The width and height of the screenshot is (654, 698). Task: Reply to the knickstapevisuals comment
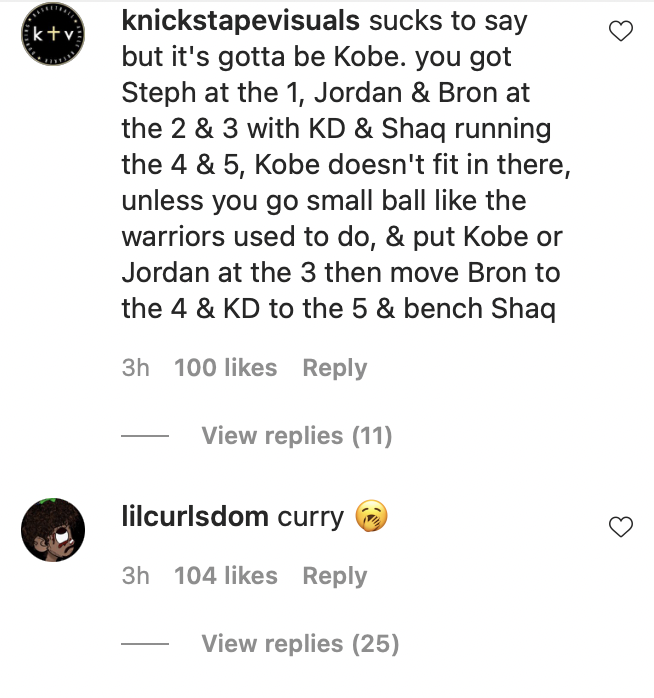click(335, 368)
